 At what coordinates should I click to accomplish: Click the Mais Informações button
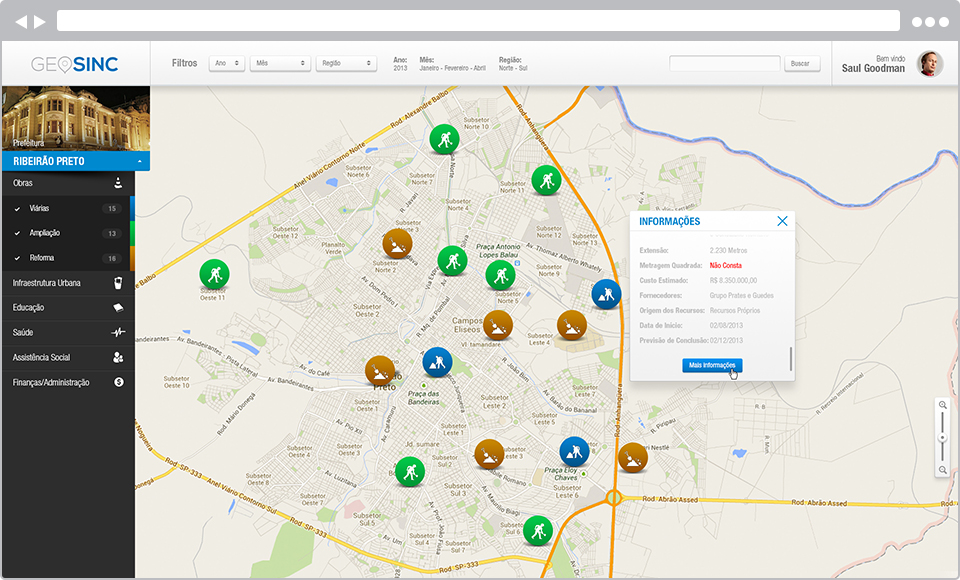712,366
